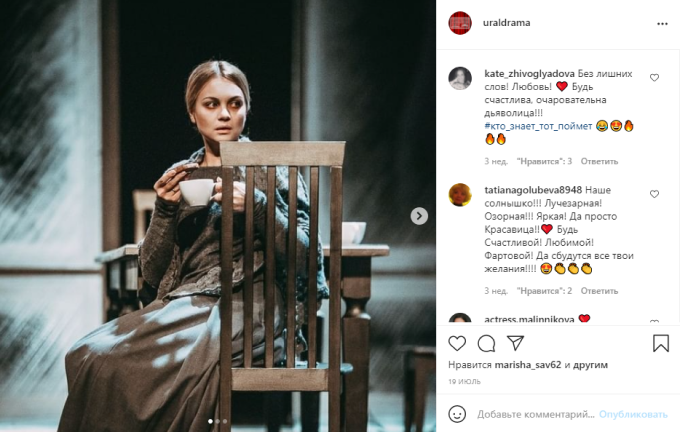
Task: Like tatianagolubeva8948's comment
Action: [655, 193]
